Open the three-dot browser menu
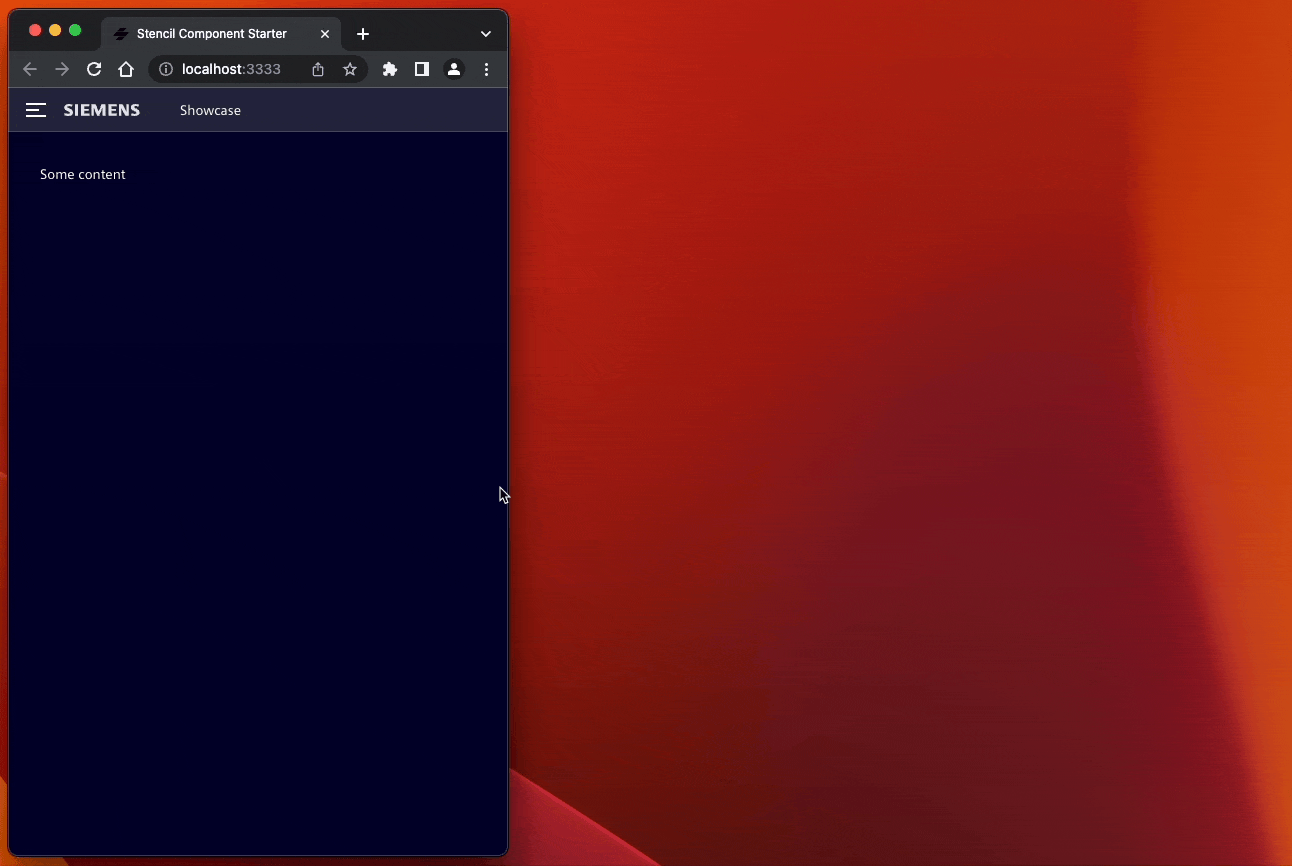 (487, 69)
